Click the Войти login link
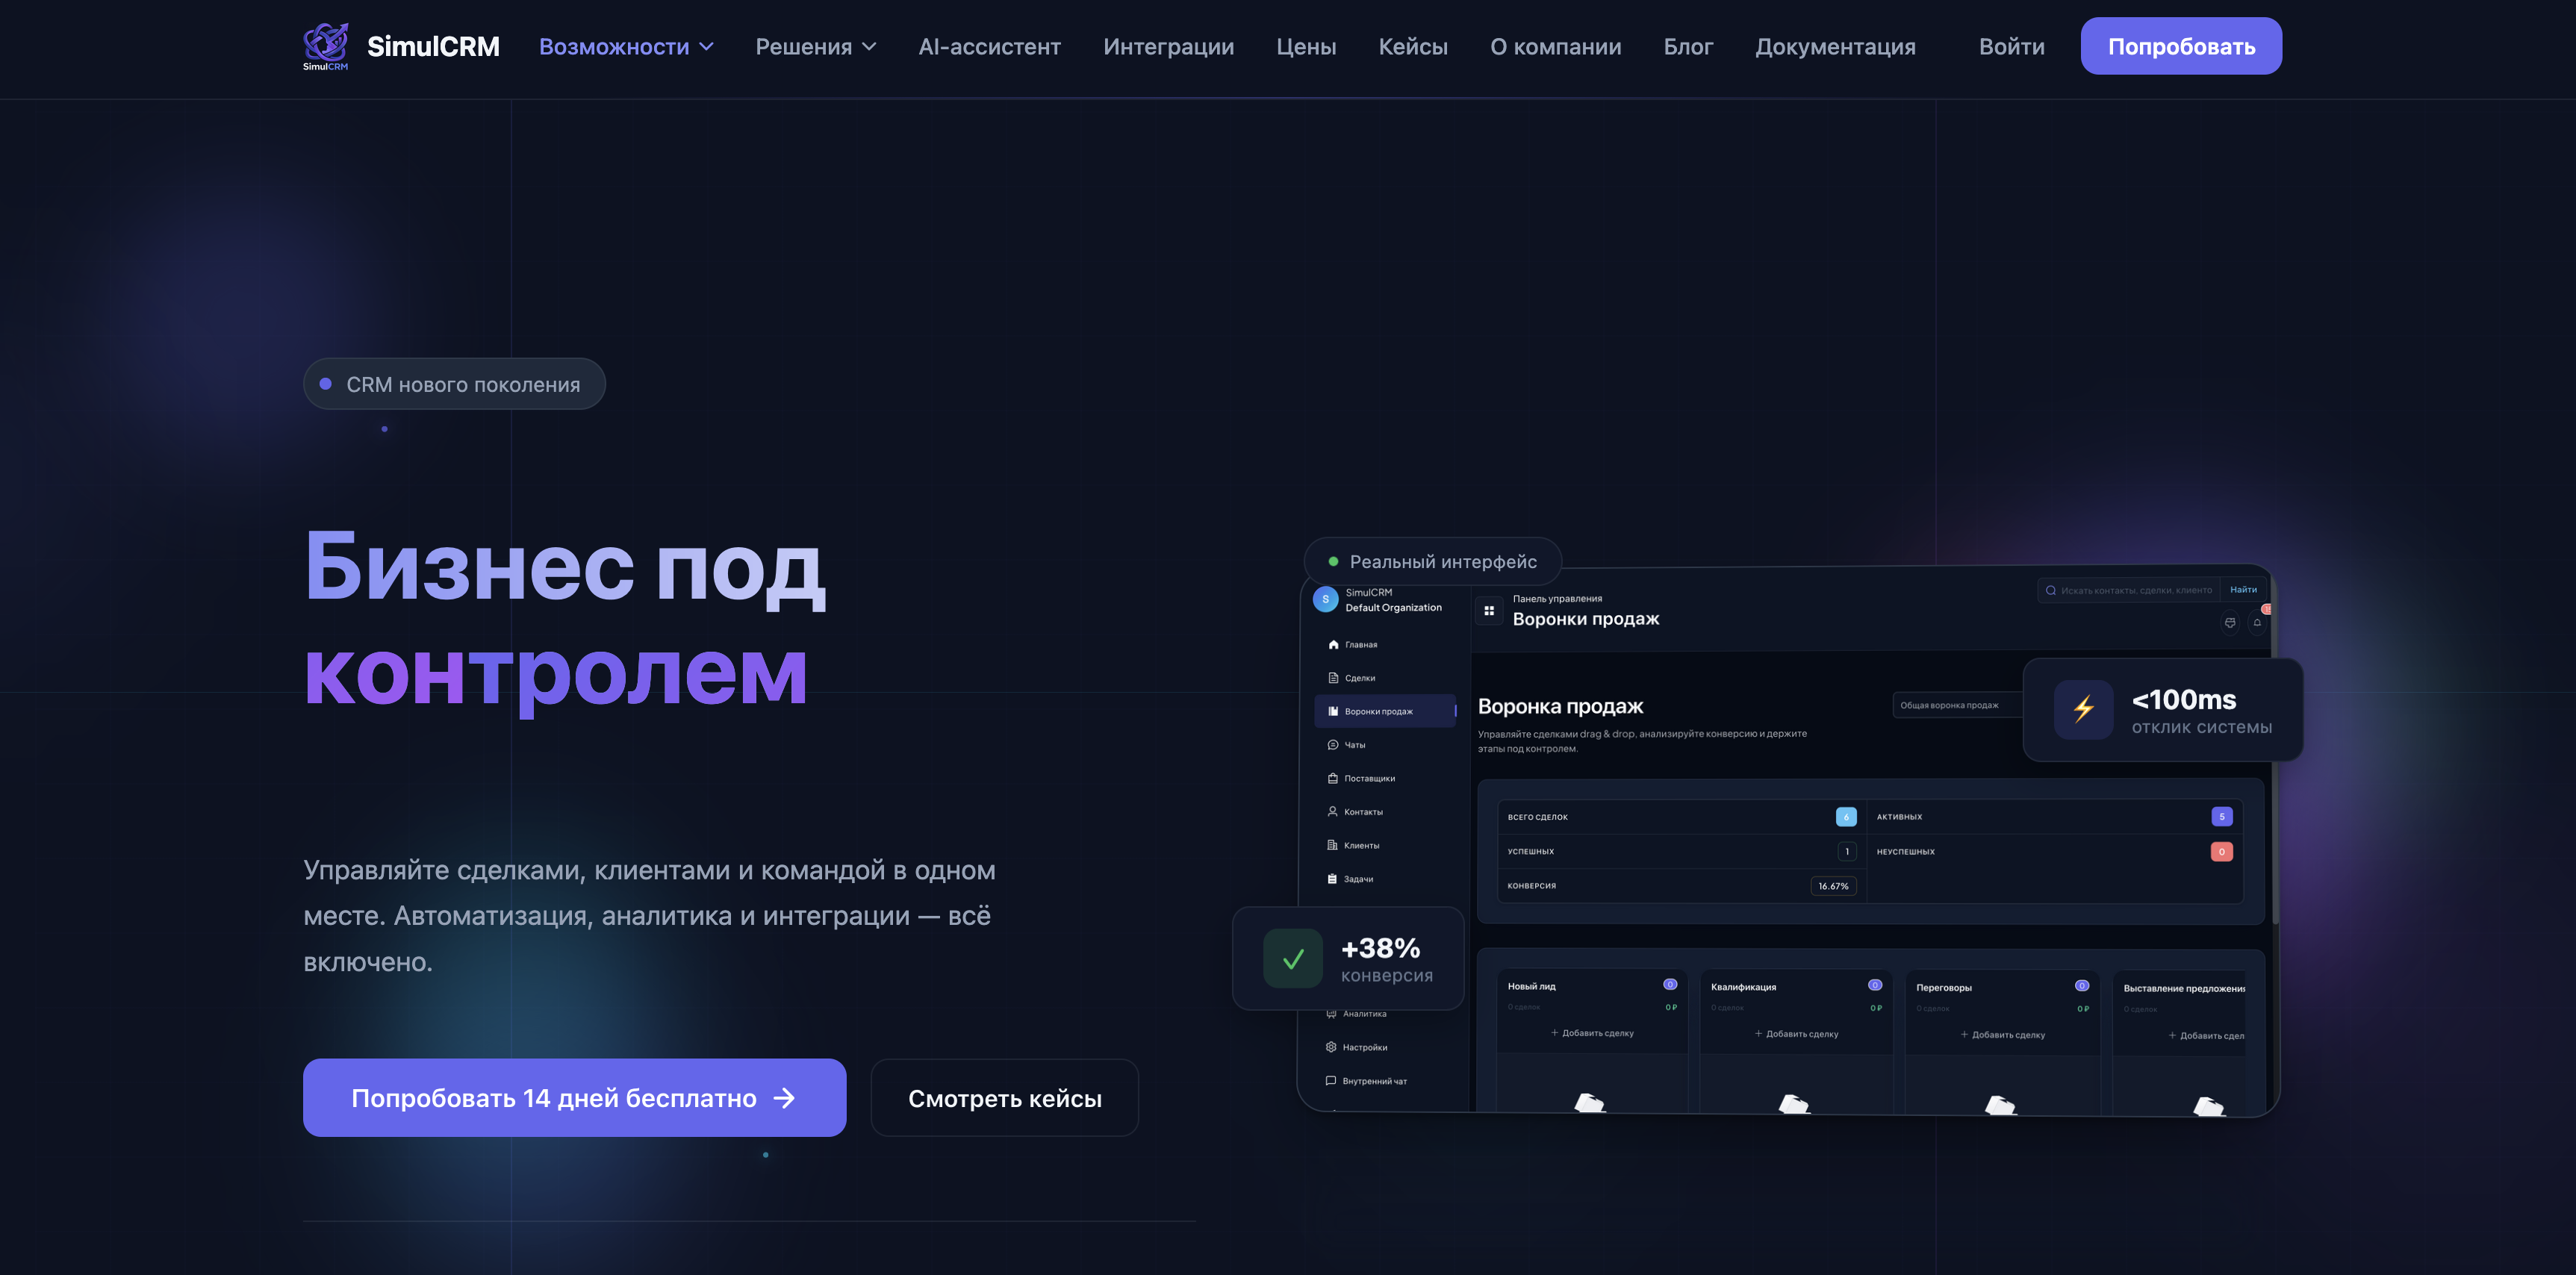The image size is (2576, 1275). coord(2011,46)
